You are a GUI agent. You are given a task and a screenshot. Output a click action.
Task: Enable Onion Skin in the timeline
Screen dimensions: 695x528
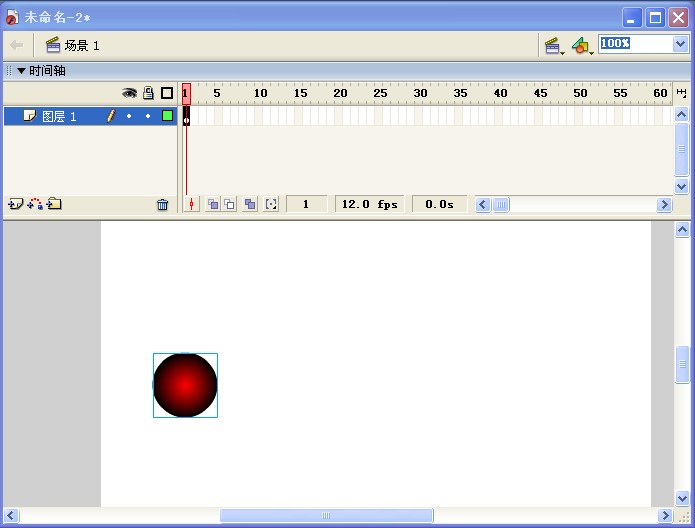point(212,204)
